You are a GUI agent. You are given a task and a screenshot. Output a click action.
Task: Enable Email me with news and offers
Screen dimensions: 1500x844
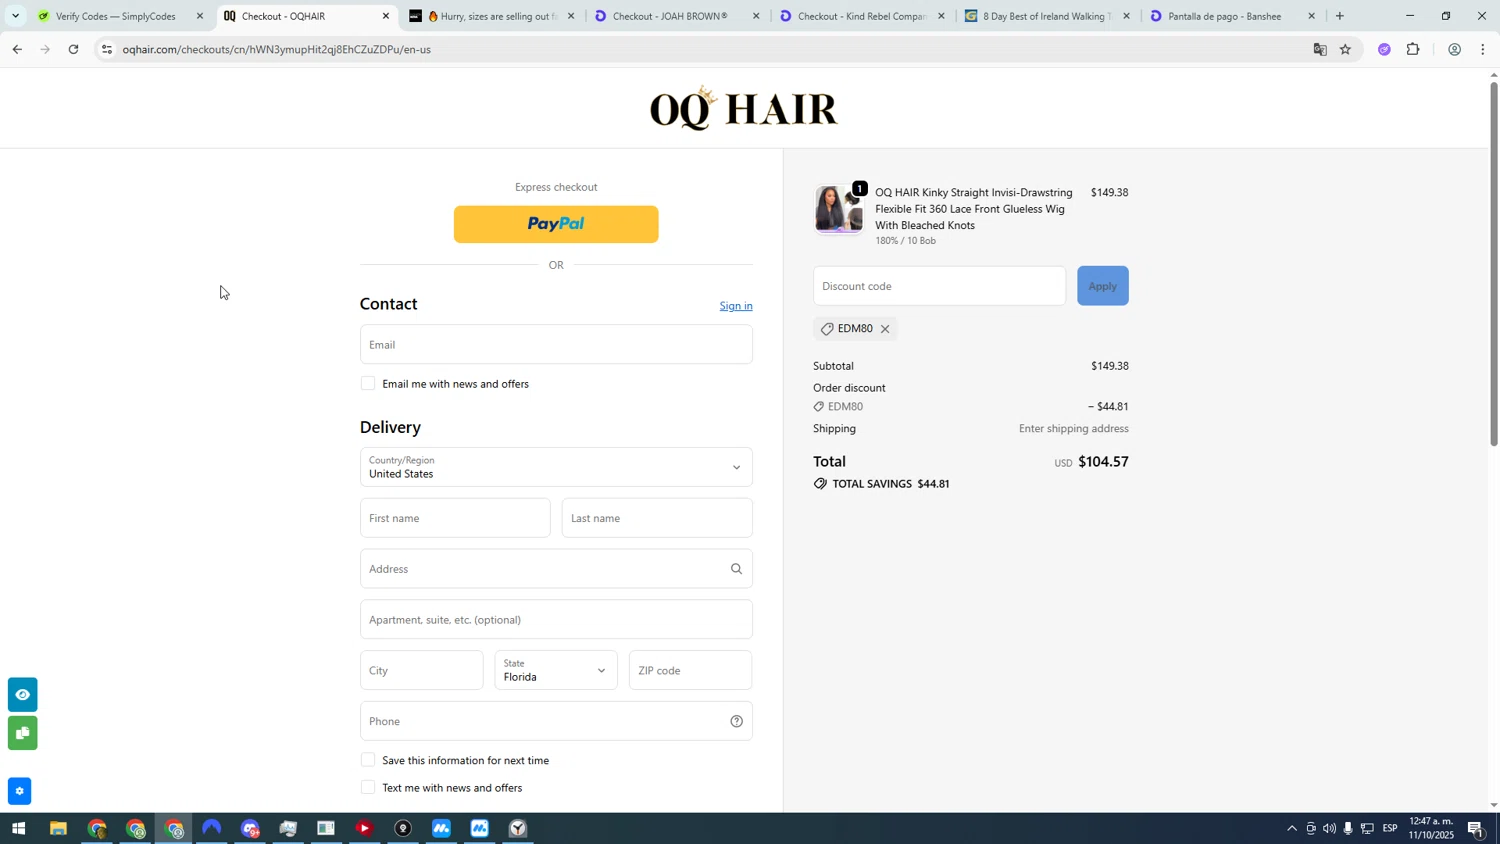tap(368, 384)
